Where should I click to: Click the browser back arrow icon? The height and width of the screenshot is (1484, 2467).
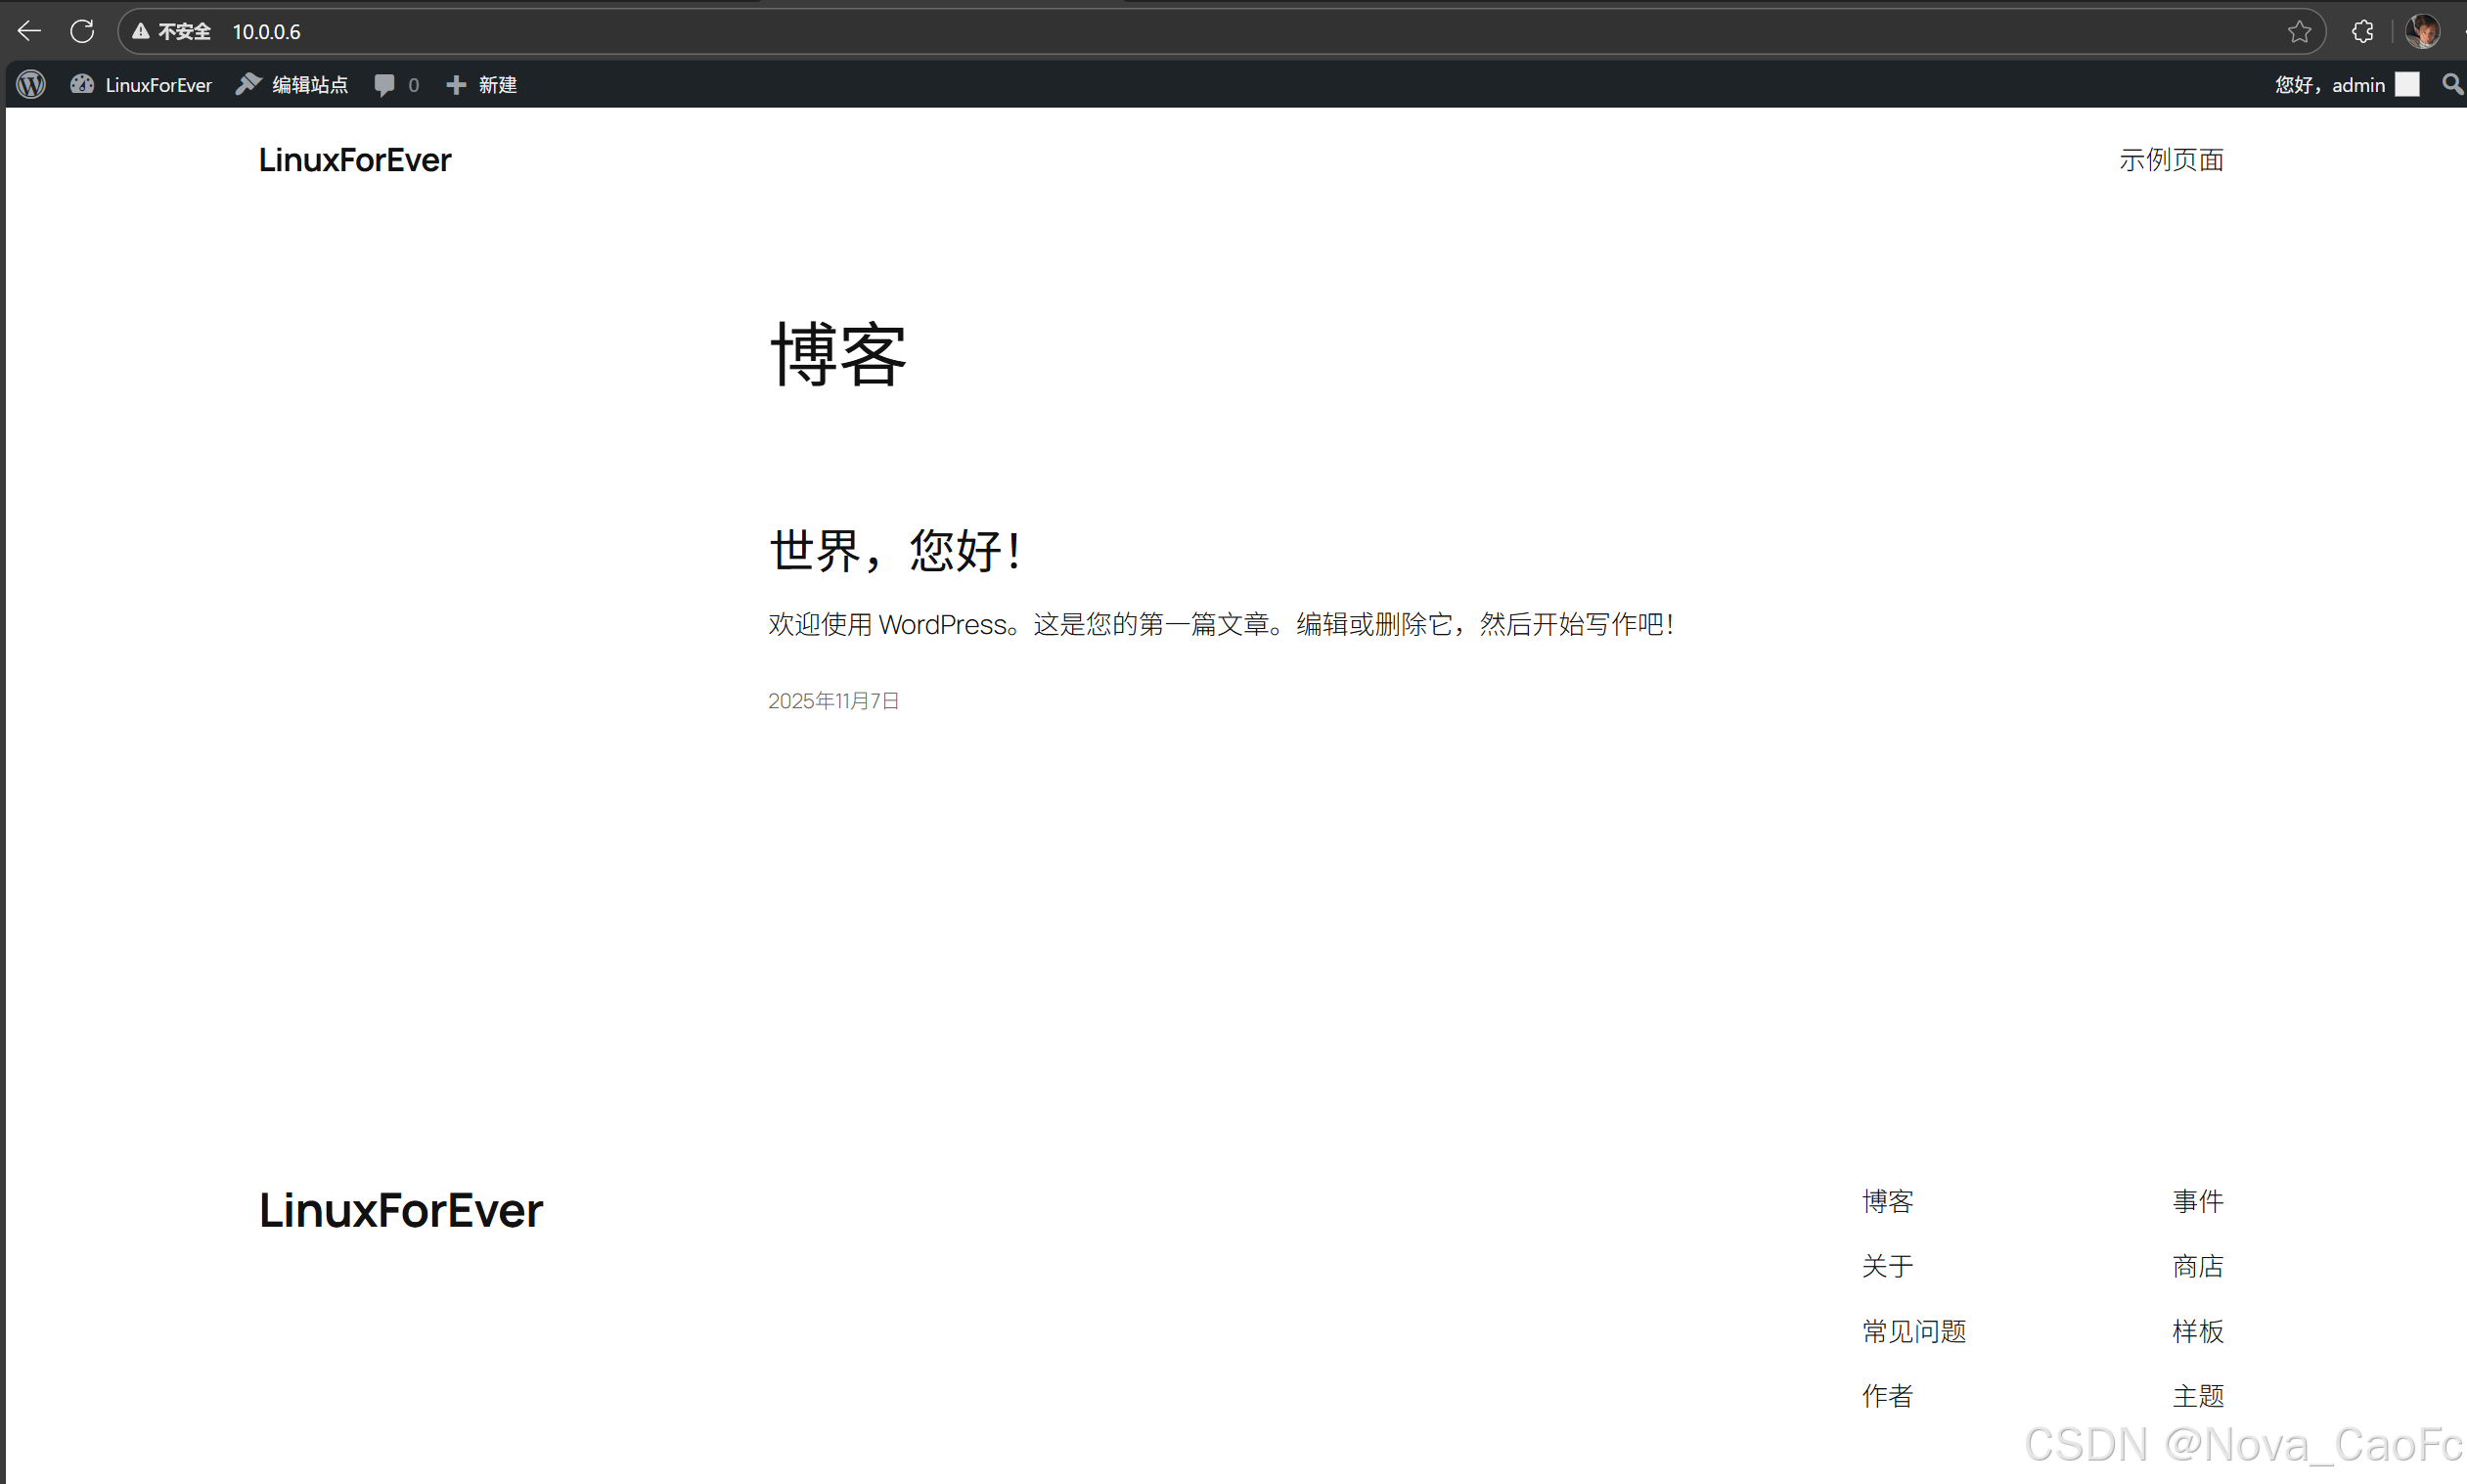pos(29,31)
